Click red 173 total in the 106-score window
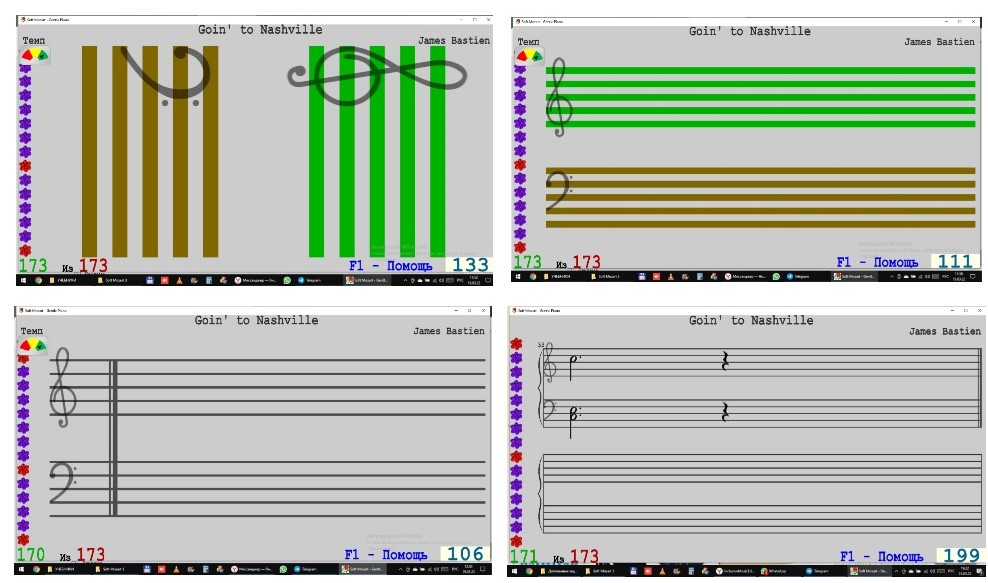 point(91,555)
